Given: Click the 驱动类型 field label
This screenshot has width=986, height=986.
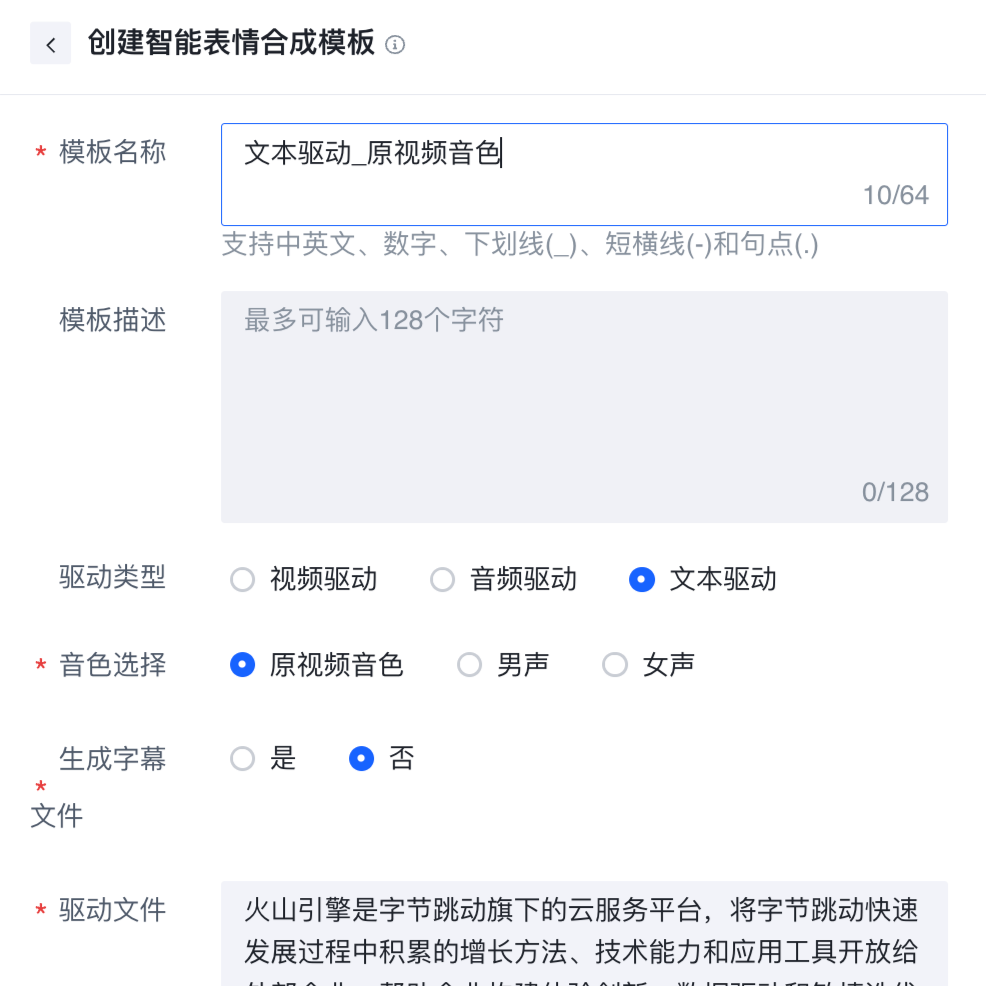Looking at the screenshot, I should [112, 577].
